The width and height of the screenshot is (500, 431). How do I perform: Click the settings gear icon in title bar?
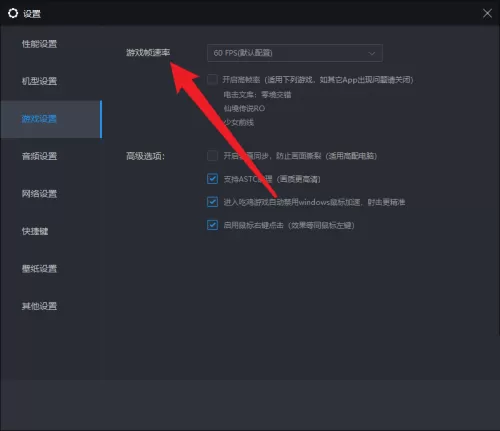pyautogui.click(x=13, y=13)
